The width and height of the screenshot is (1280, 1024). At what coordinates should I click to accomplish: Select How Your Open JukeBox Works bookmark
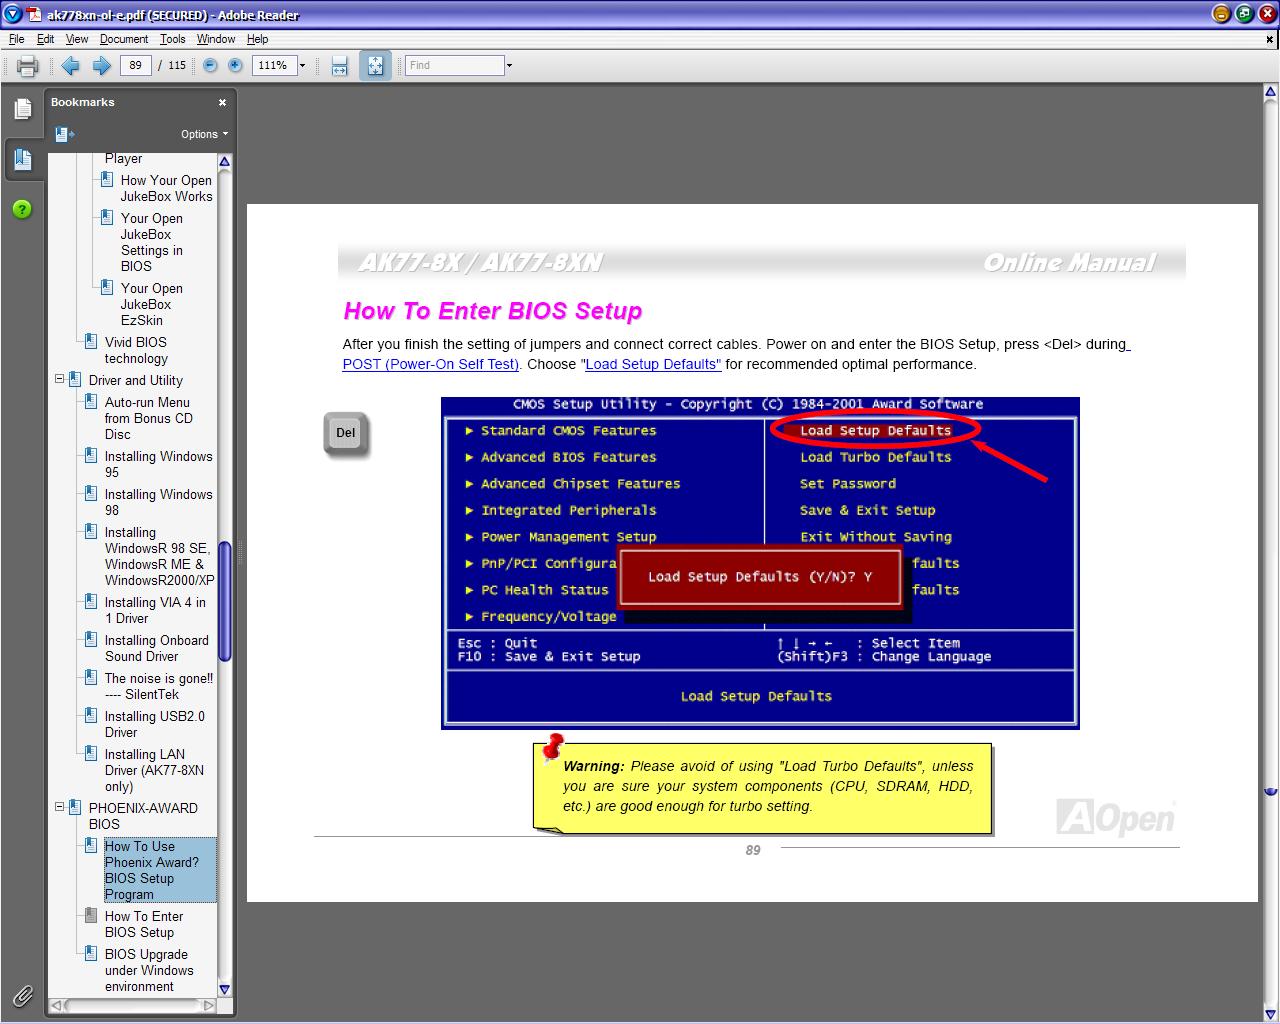coord(166,188)
